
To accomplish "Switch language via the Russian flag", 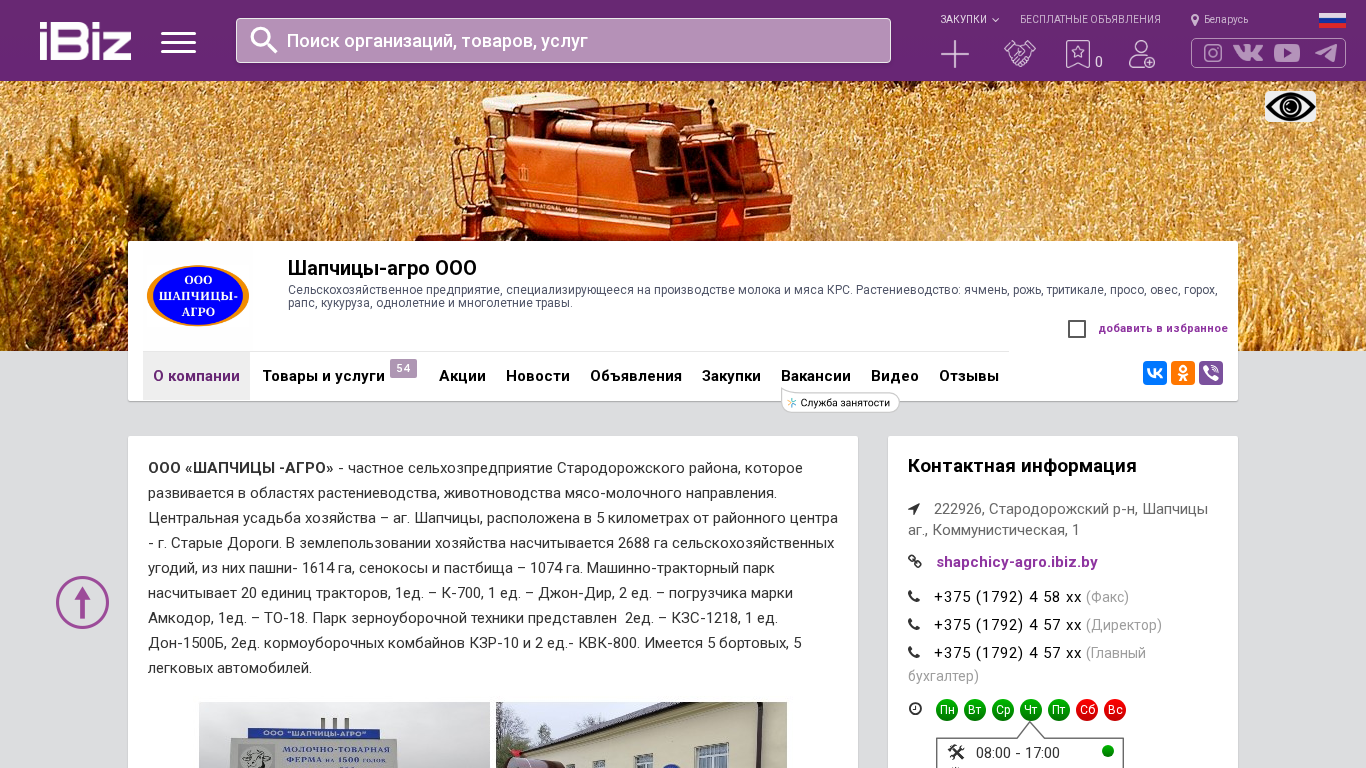I will point(1332,20).
